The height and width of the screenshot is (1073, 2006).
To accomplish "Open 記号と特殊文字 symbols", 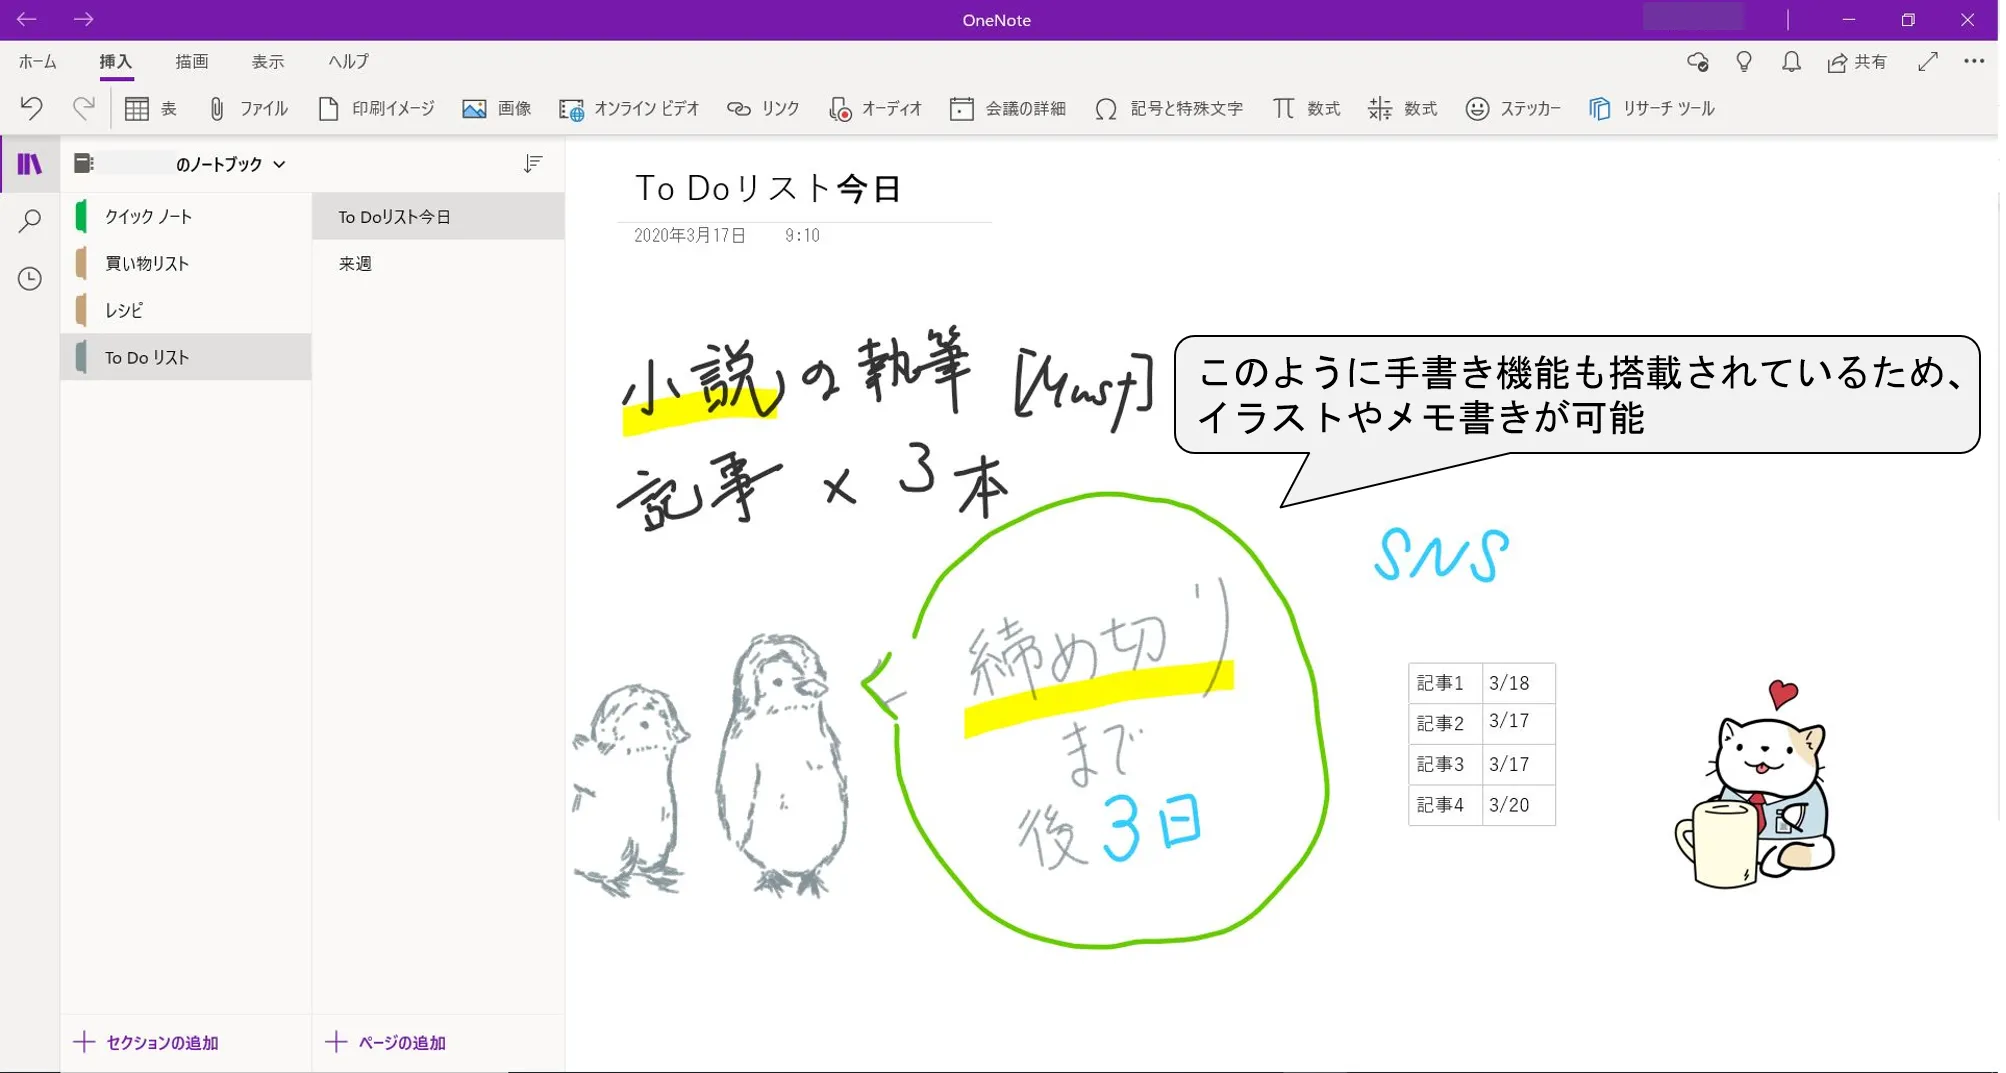I will pos(1169,108).
